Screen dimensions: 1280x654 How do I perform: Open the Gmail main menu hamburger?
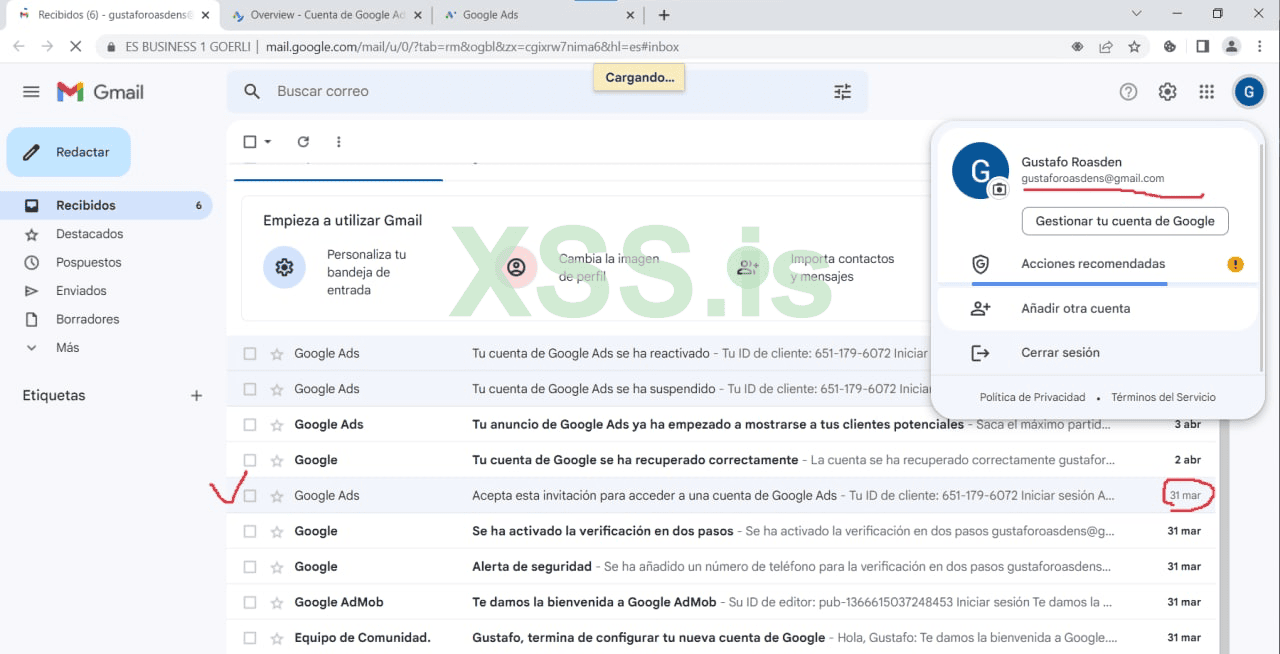(31, 92)
